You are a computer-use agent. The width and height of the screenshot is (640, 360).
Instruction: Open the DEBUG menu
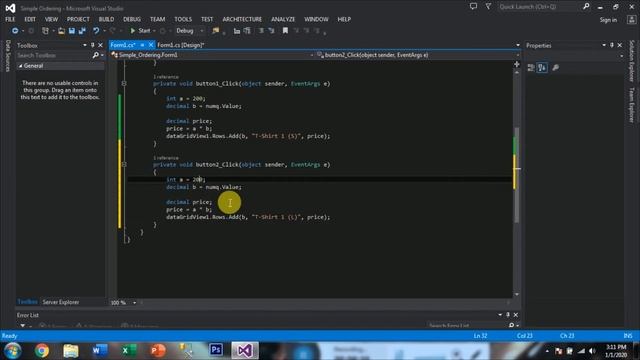pos(132,19)
